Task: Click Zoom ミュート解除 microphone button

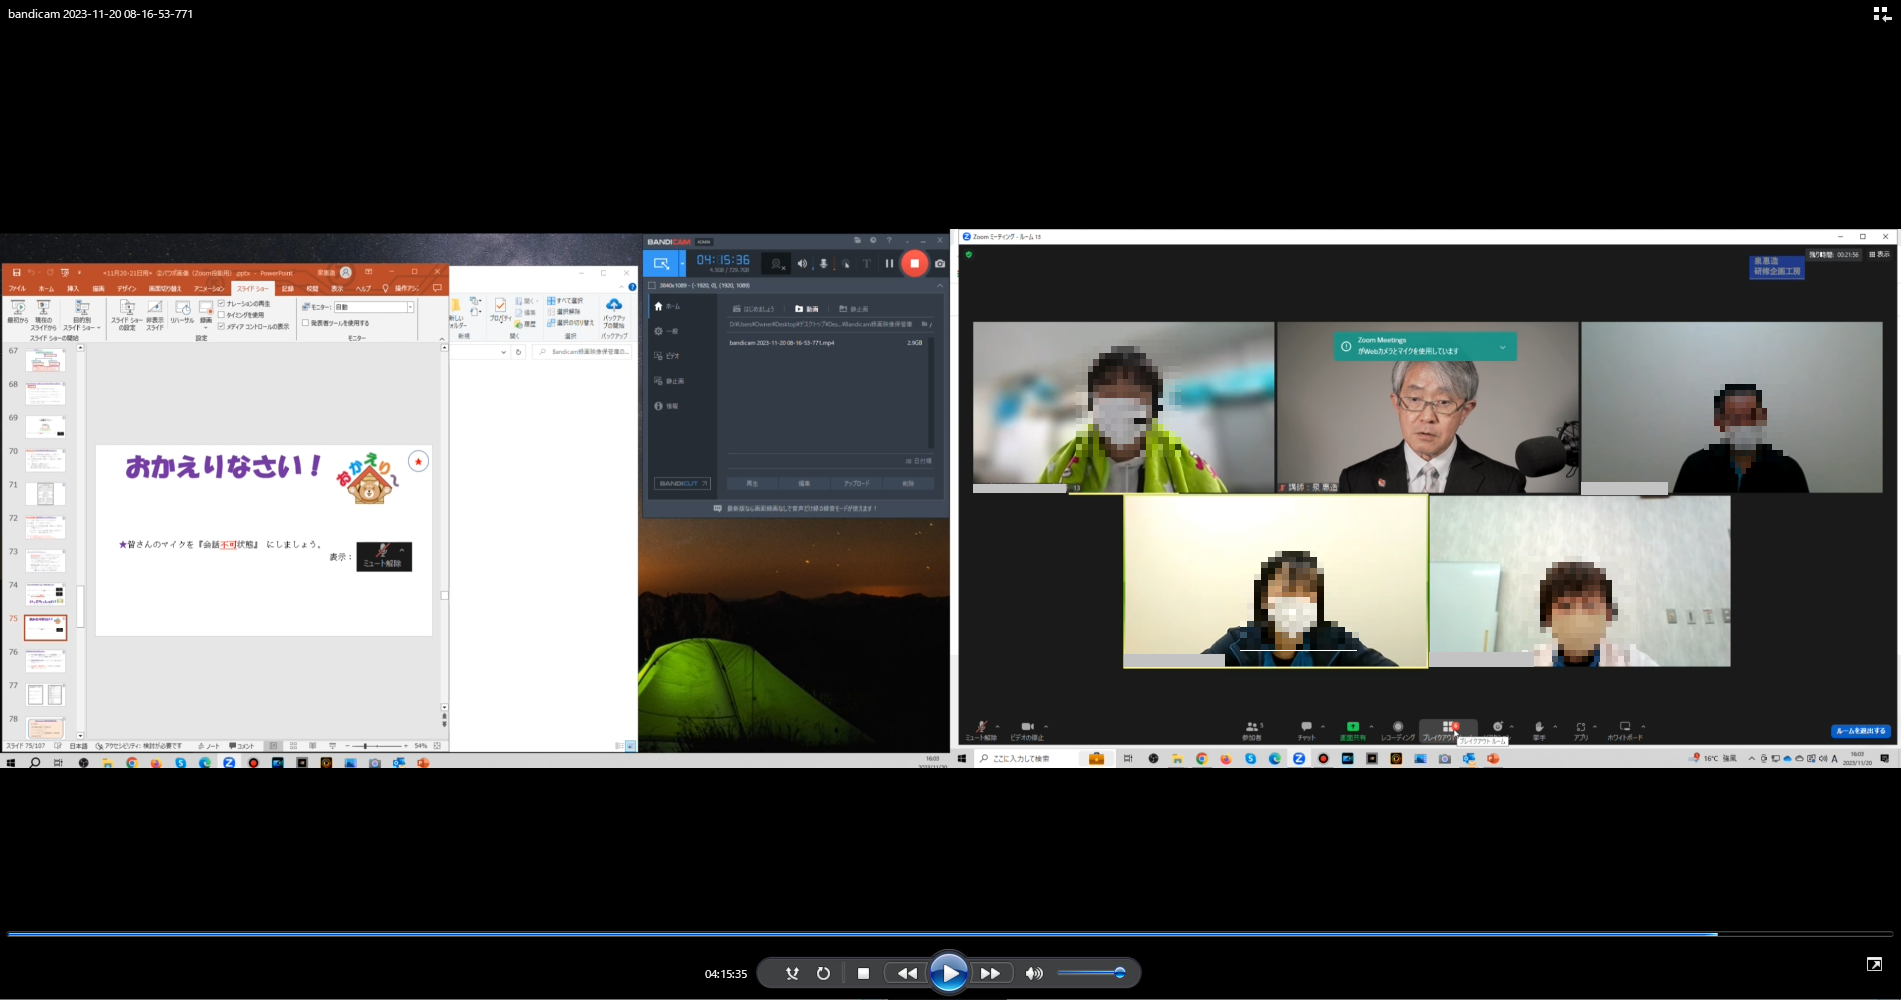Action: [x=981, y=730]
